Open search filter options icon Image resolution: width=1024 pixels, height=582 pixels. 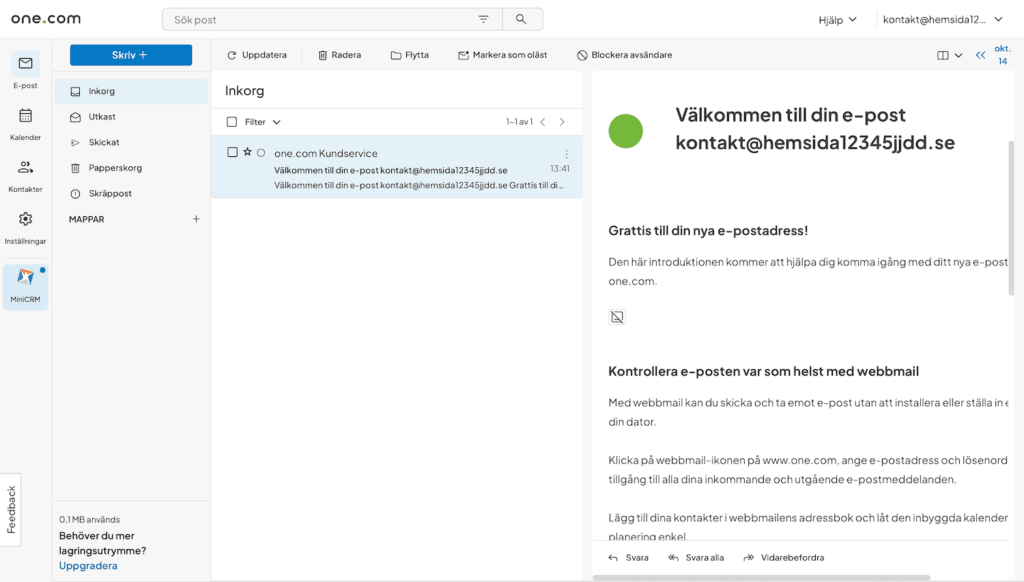pyautogui.click(x=483, y=20)
